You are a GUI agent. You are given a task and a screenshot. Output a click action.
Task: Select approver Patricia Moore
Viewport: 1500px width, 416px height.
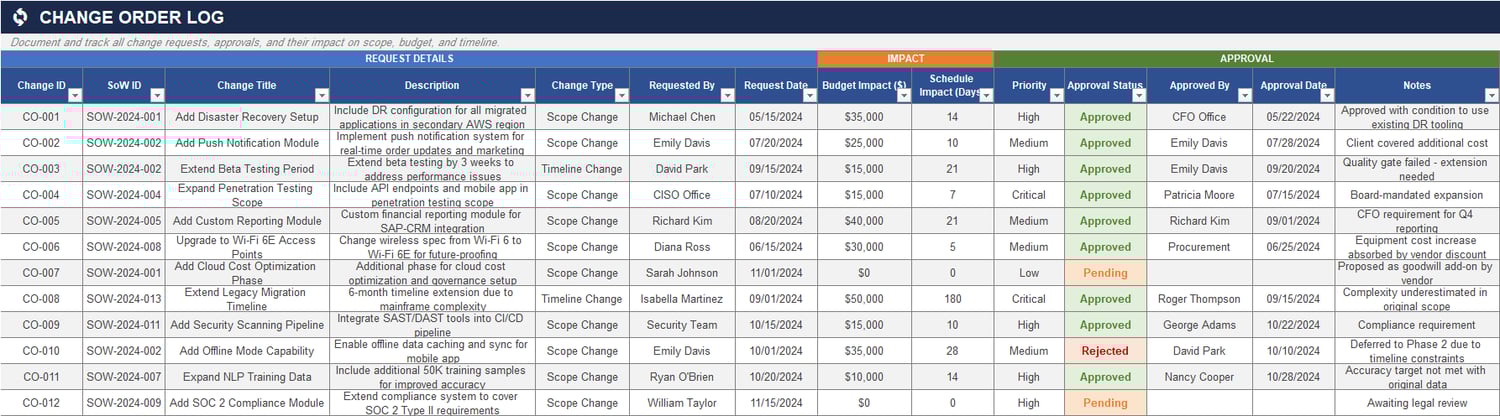[x=1199, y=195]
